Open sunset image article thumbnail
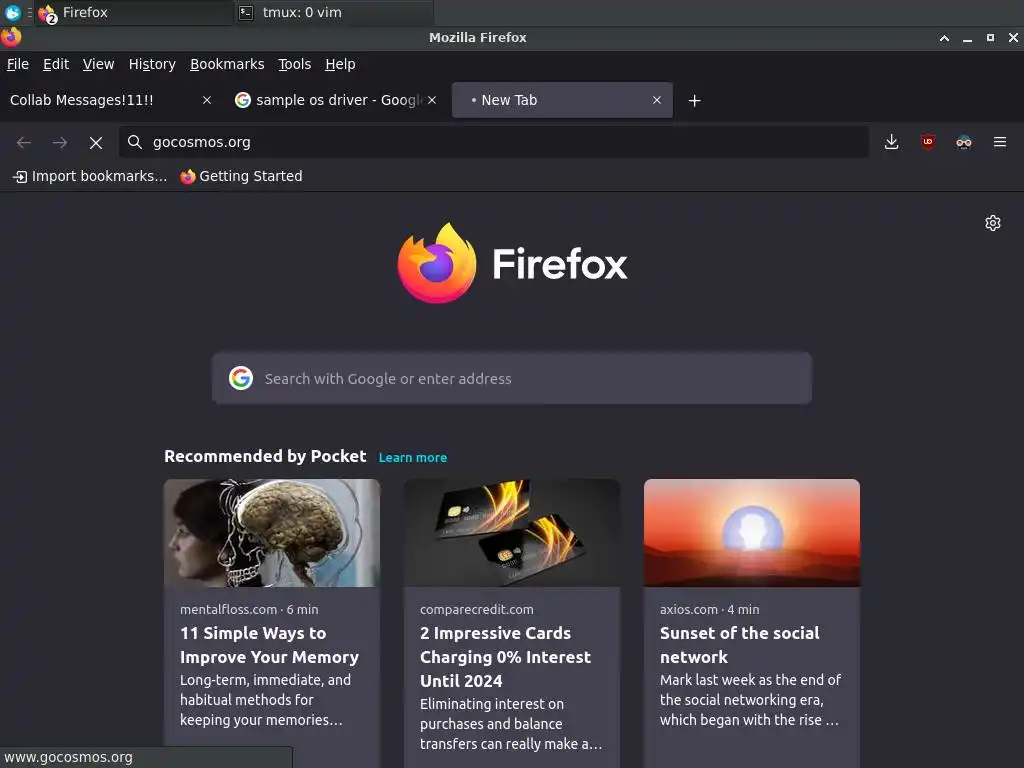 pyautogui.click(x=752, y=533)
